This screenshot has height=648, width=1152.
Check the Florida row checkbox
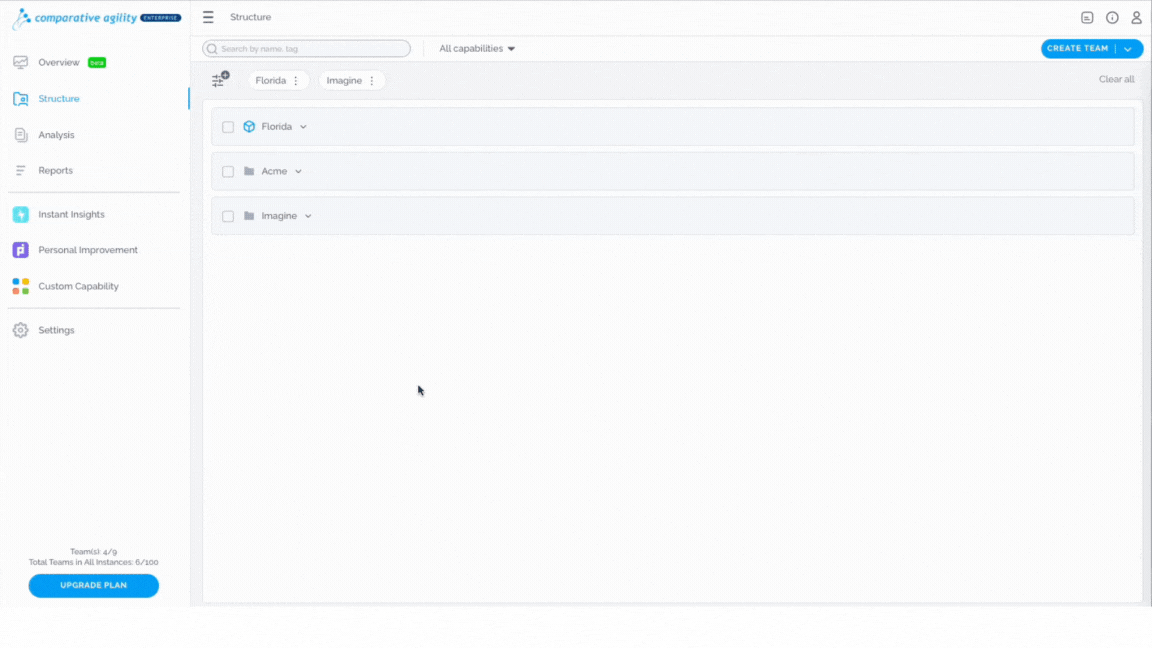click(x=228, y=127)
